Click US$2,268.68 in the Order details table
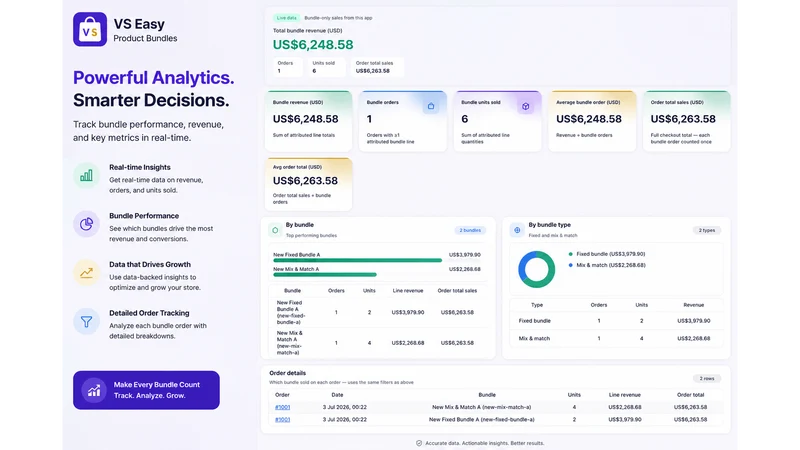800x450 pixels. click(x=624, y=407)
